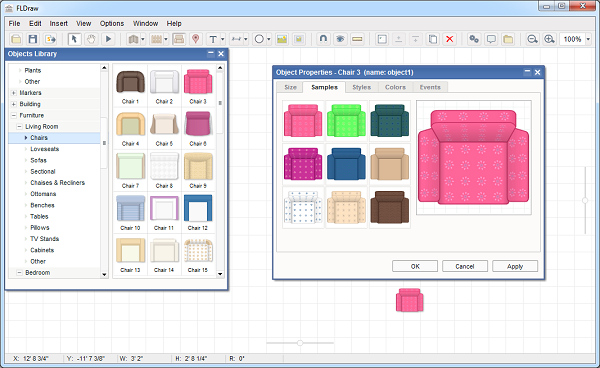Toggle the eye visibility icon
Image resolution: width=600 pixels, height=368 pixels.
tap(340, 39)
